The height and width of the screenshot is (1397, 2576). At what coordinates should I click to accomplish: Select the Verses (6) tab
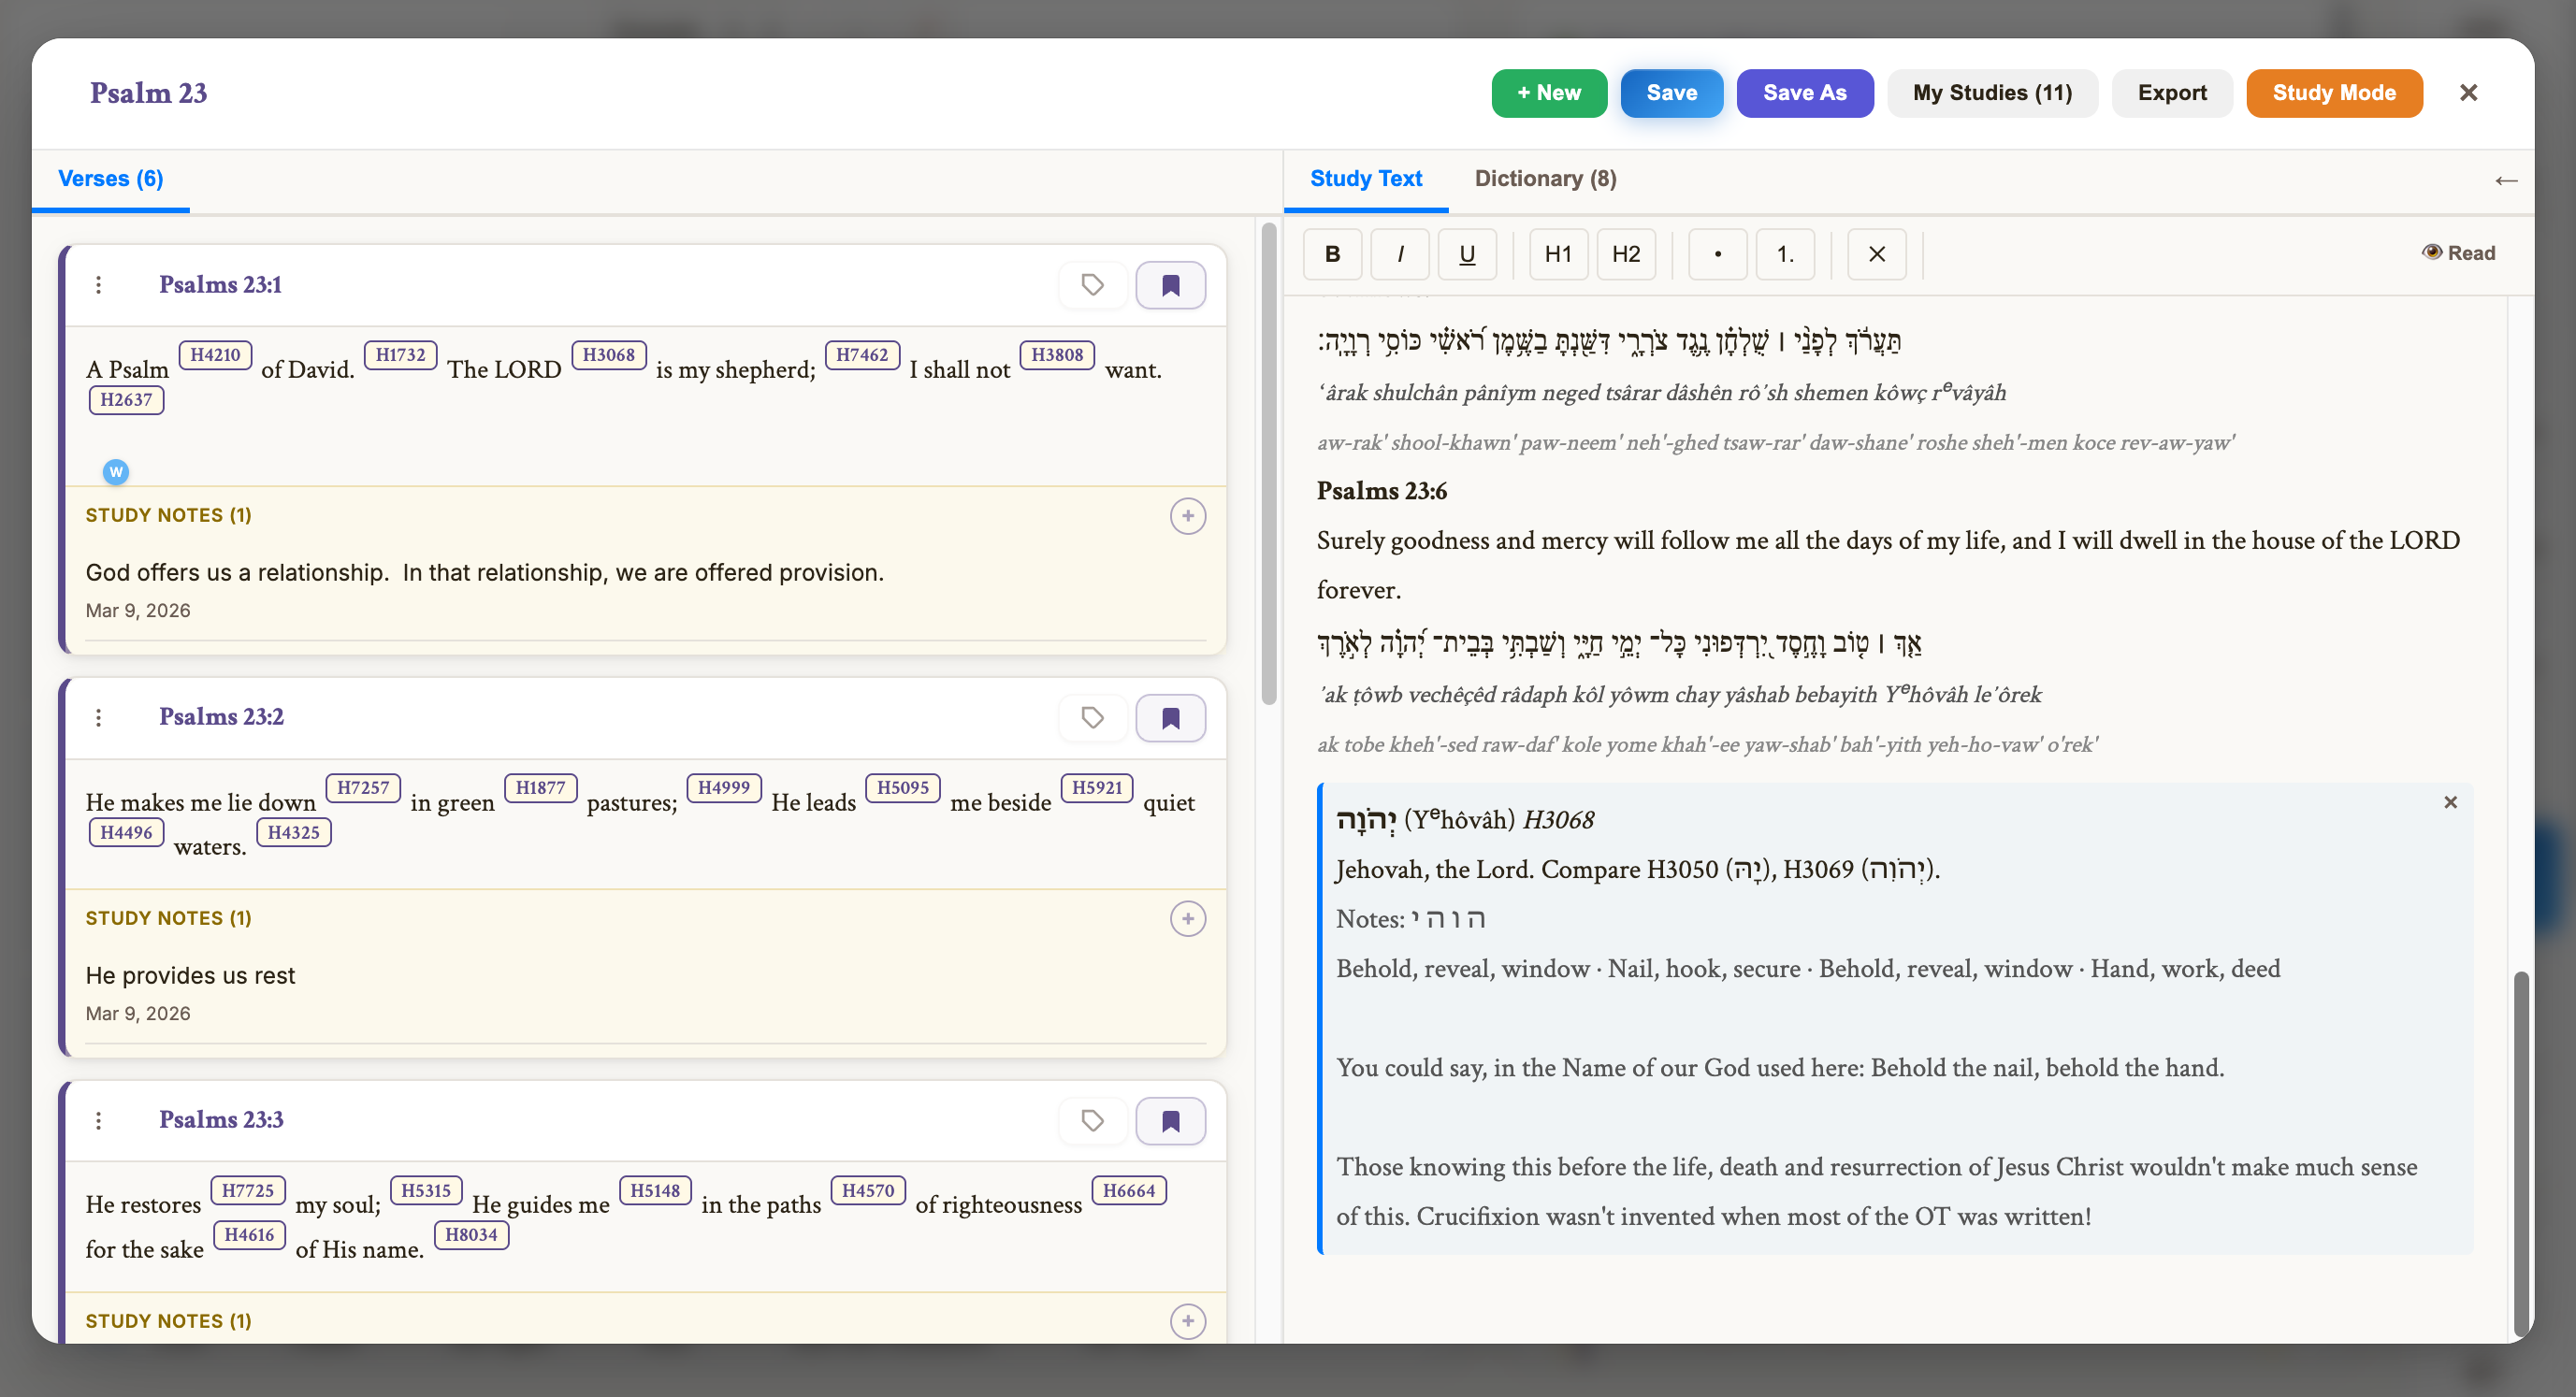(x=110, y=178)
